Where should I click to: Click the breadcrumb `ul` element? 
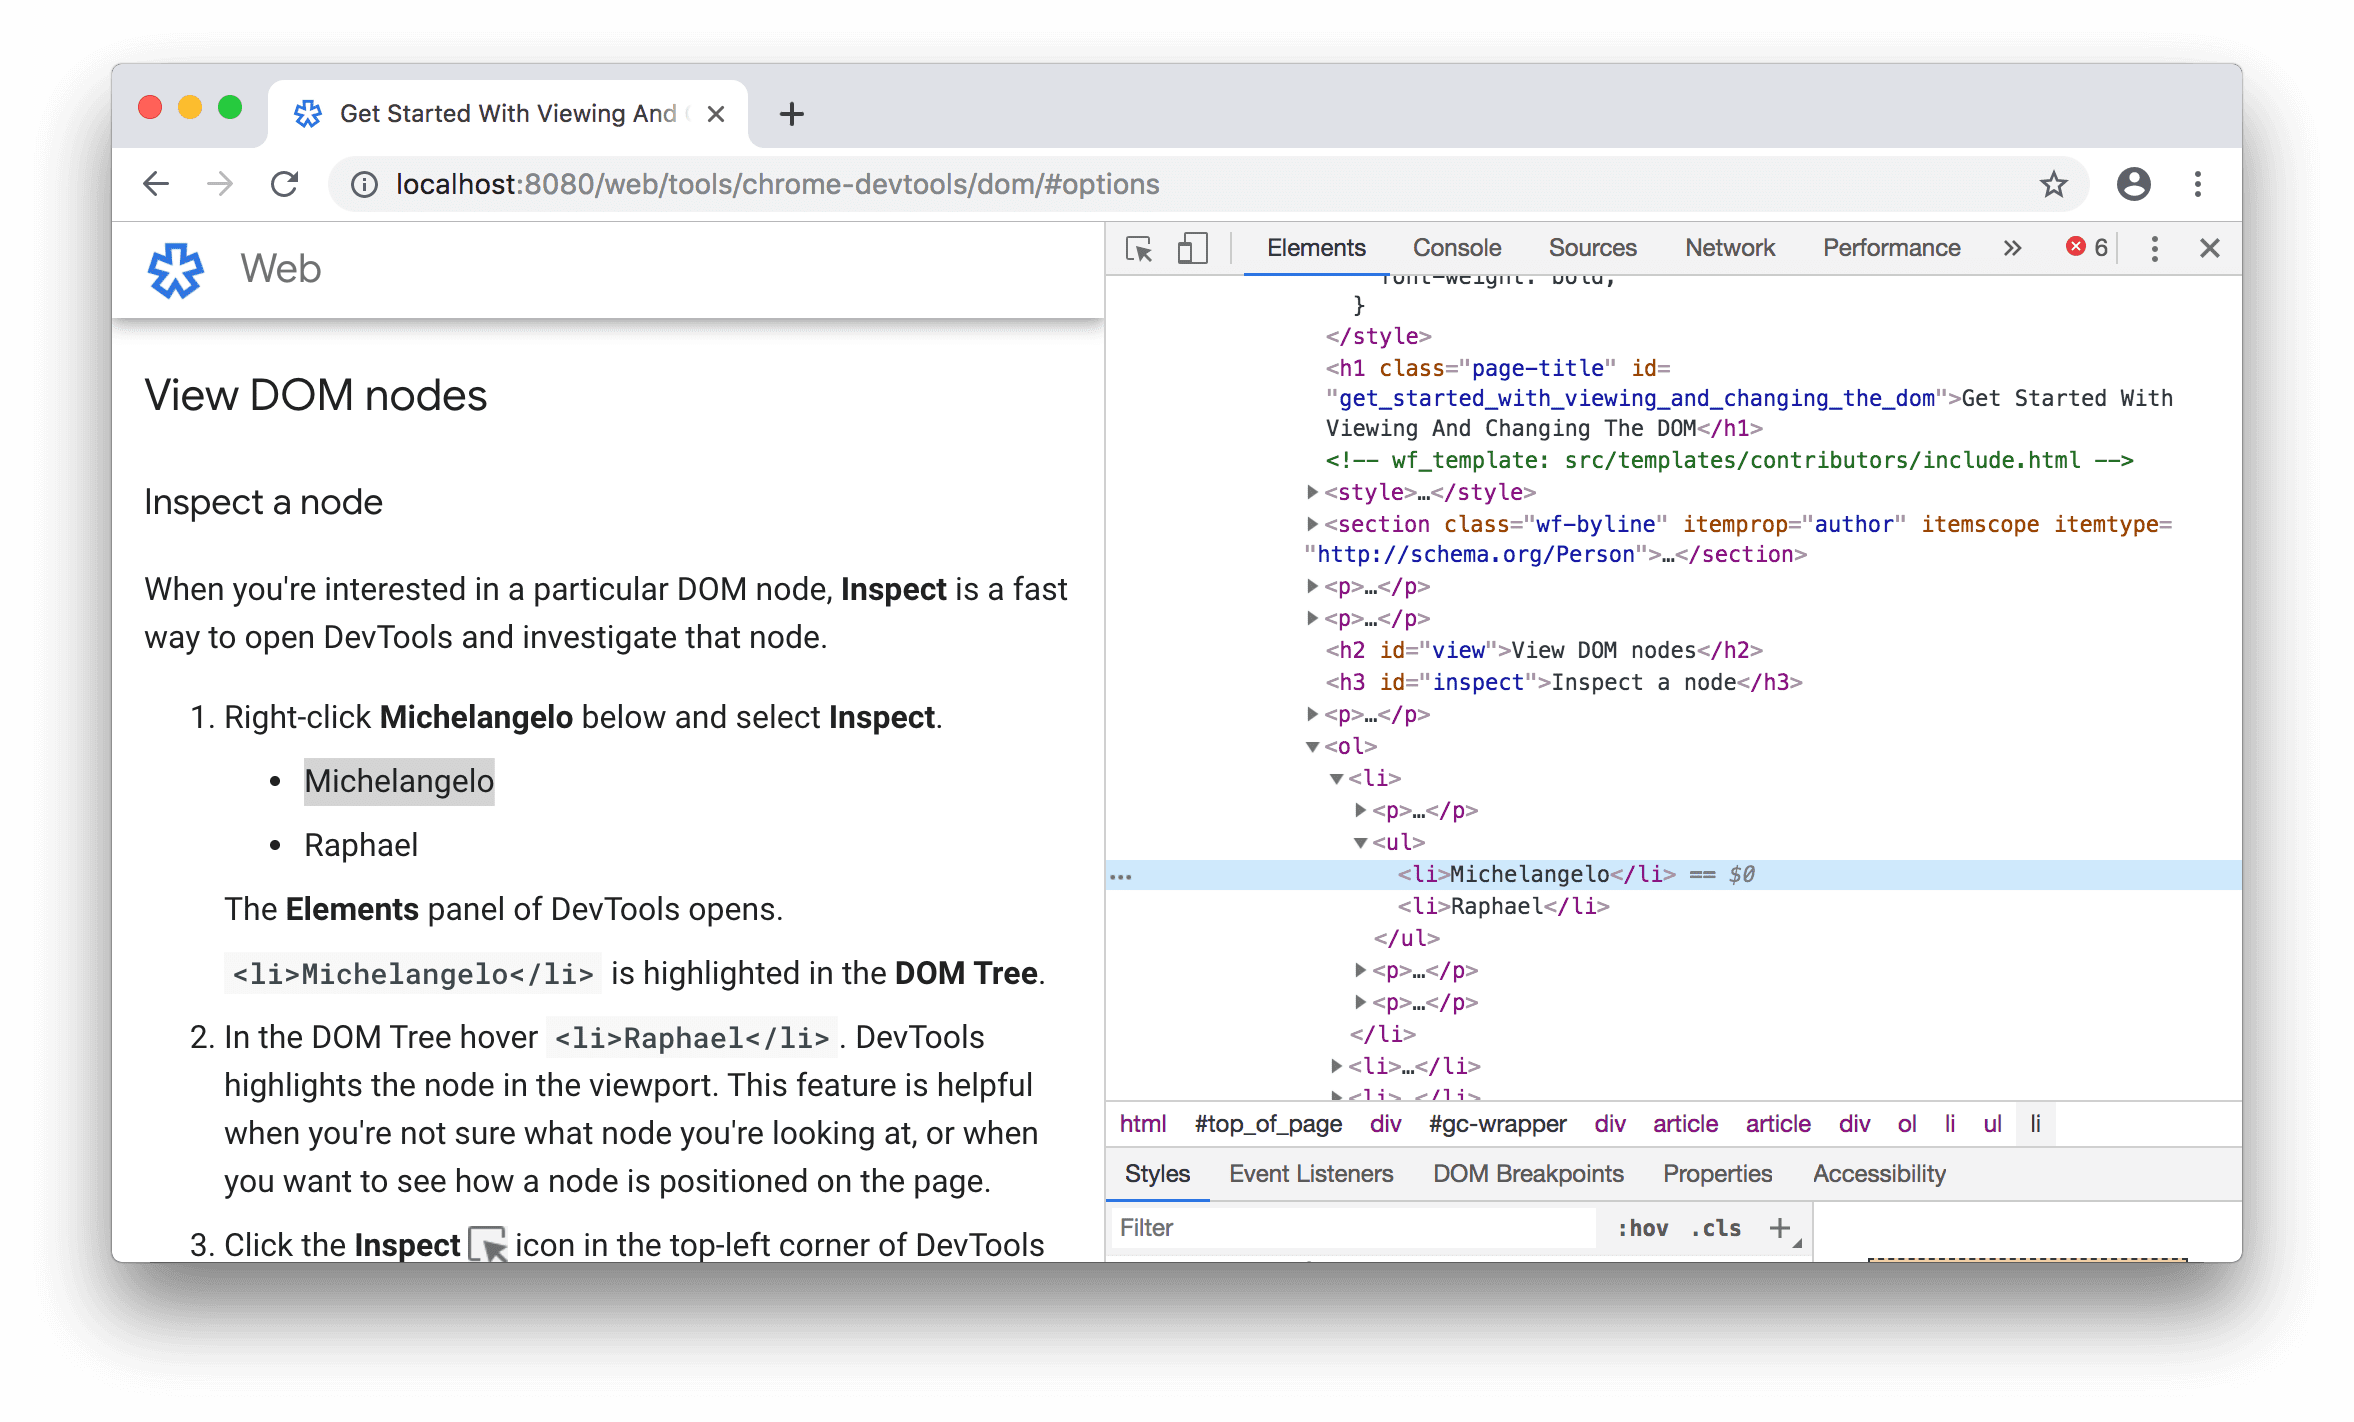[1991, 1124]
